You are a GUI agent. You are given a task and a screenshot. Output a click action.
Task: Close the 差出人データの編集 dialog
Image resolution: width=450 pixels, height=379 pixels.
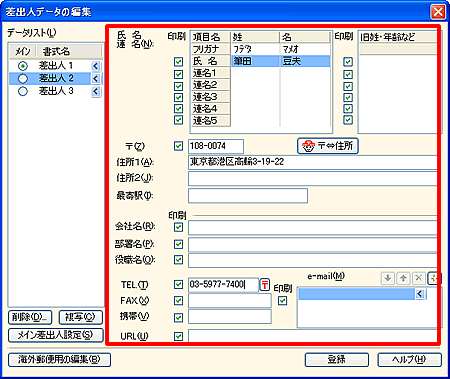(438, 12)
